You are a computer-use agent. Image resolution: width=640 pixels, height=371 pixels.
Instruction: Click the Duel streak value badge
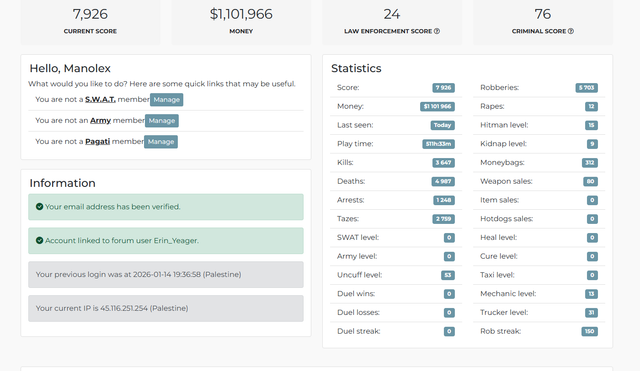(x=449, y=331)
